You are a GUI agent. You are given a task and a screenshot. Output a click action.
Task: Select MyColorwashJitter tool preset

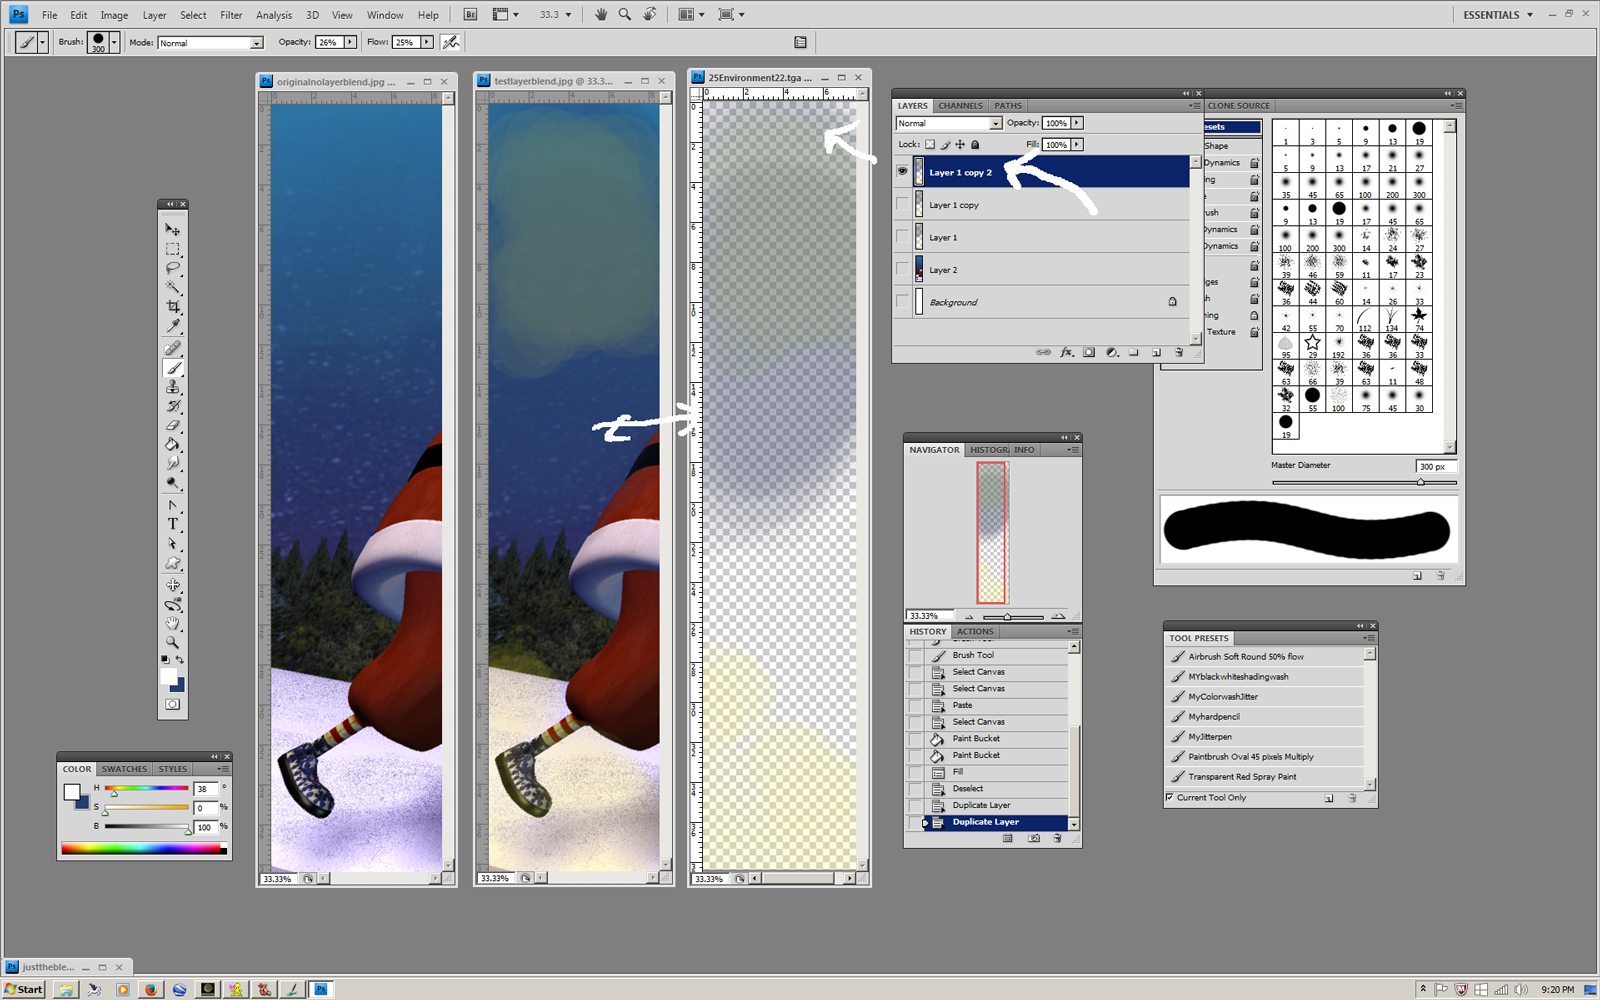click(1264, 697)
